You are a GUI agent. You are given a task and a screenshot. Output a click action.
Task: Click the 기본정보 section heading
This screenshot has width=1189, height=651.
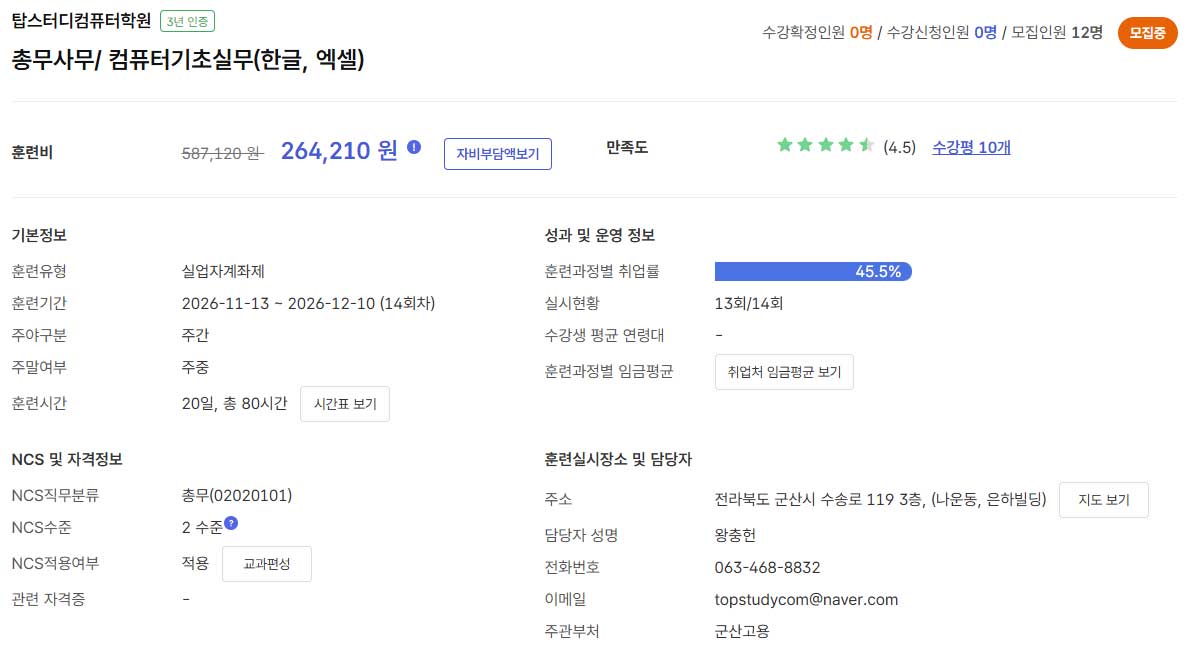click(39, 236)
